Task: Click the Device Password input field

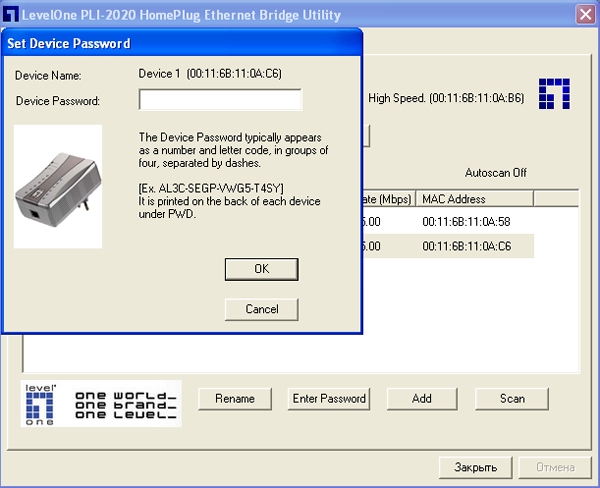Action: tap(220, 100)
